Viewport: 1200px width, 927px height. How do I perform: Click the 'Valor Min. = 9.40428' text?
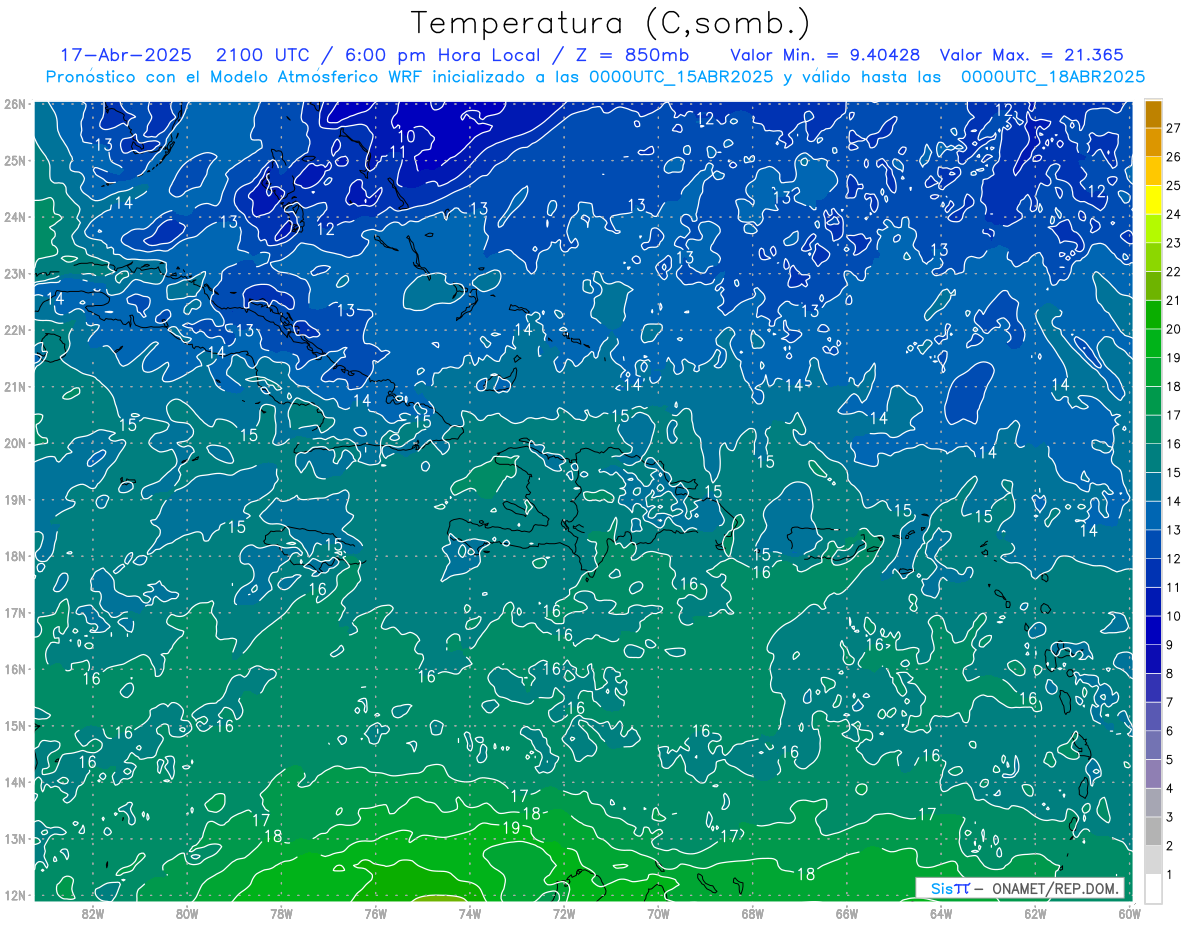tap(826, 55)
